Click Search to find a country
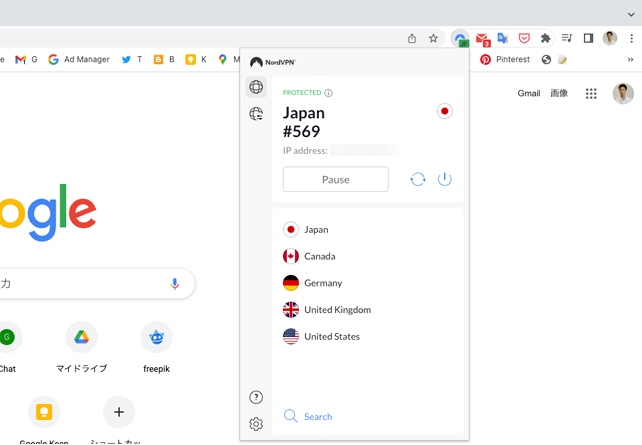 pos(308,416)
